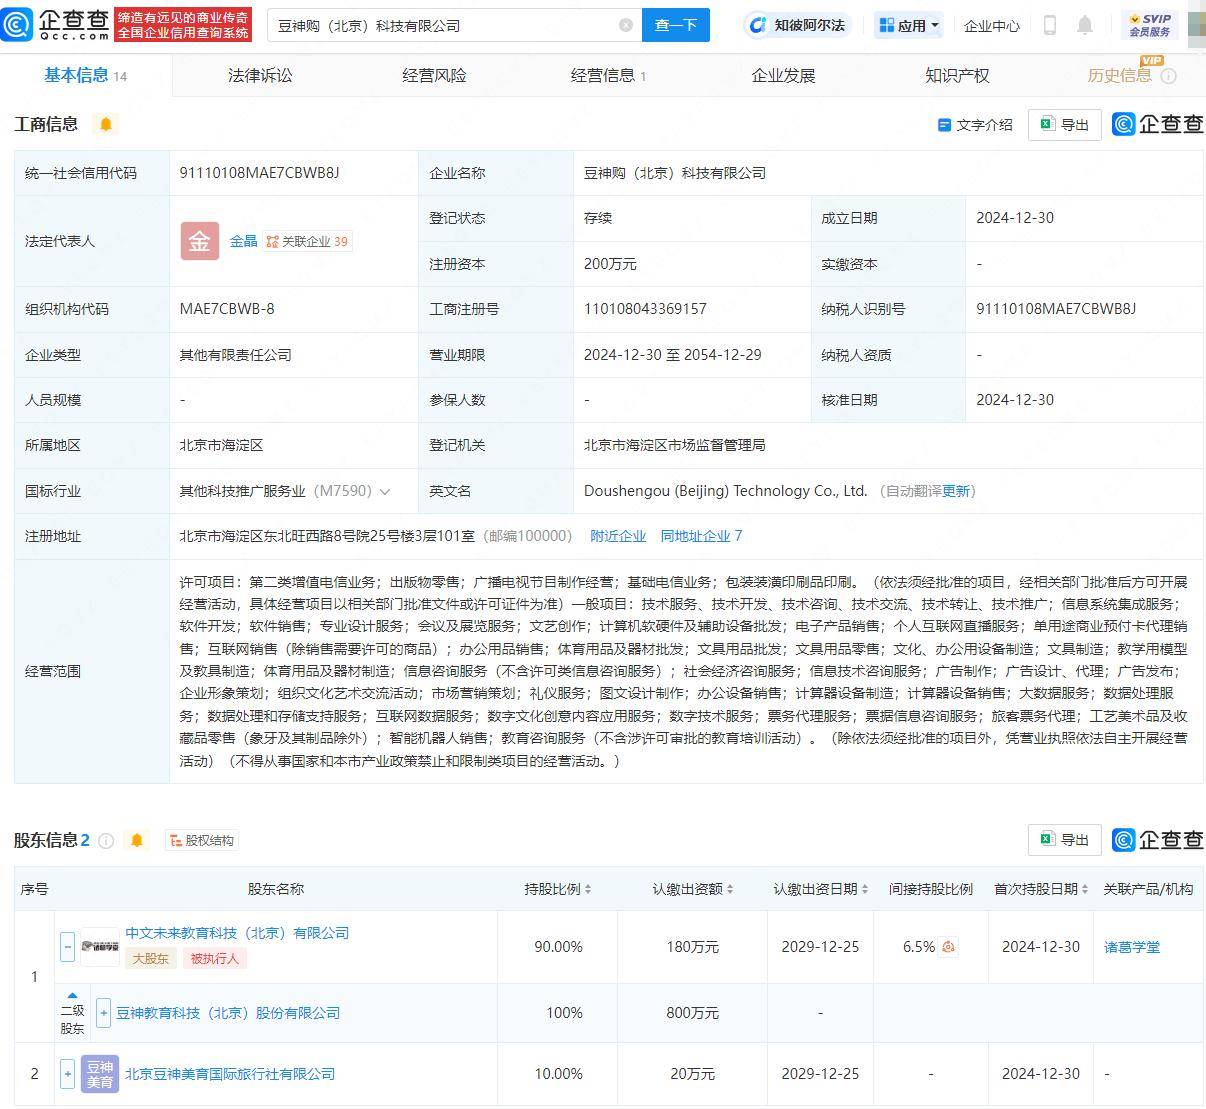Open 豆神教育科技(北京)股份有限公司 link
The image size is (1206, 1109).
[x=228, y=1013]
